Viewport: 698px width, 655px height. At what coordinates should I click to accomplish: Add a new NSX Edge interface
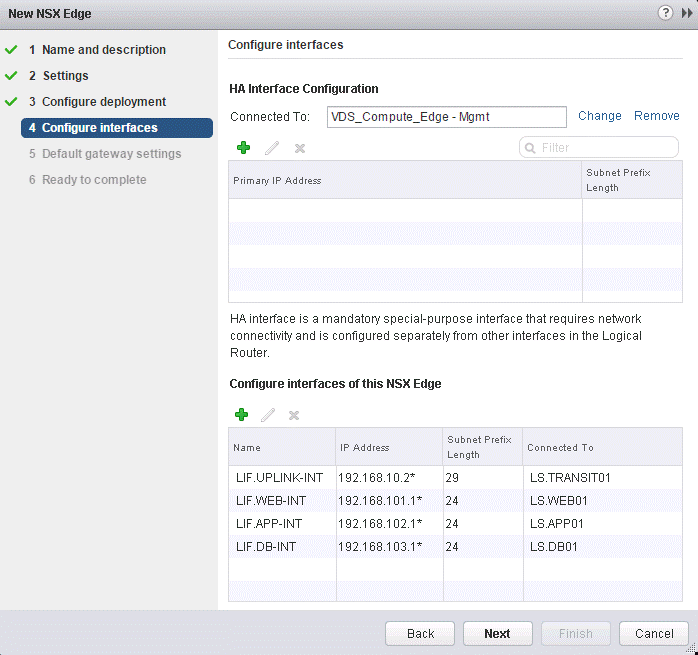[242, 415]
